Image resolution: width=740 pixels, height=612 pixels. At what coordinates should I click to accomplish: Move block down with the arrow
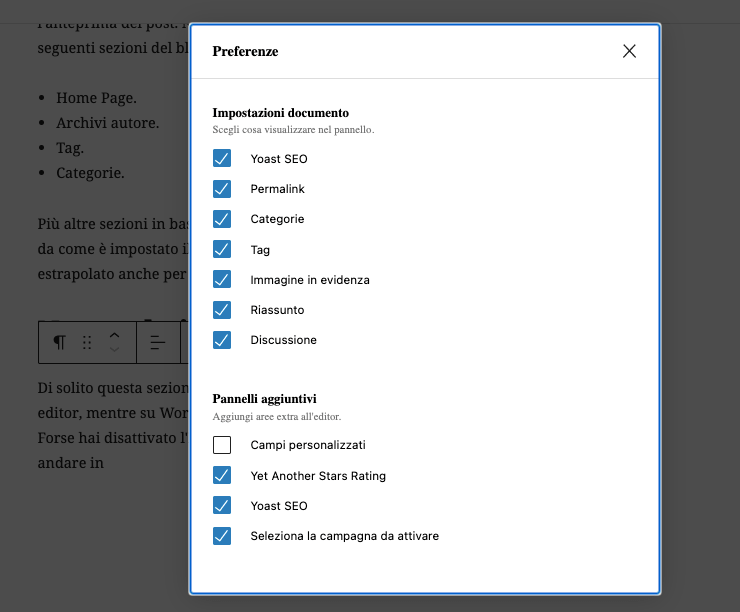114,349
